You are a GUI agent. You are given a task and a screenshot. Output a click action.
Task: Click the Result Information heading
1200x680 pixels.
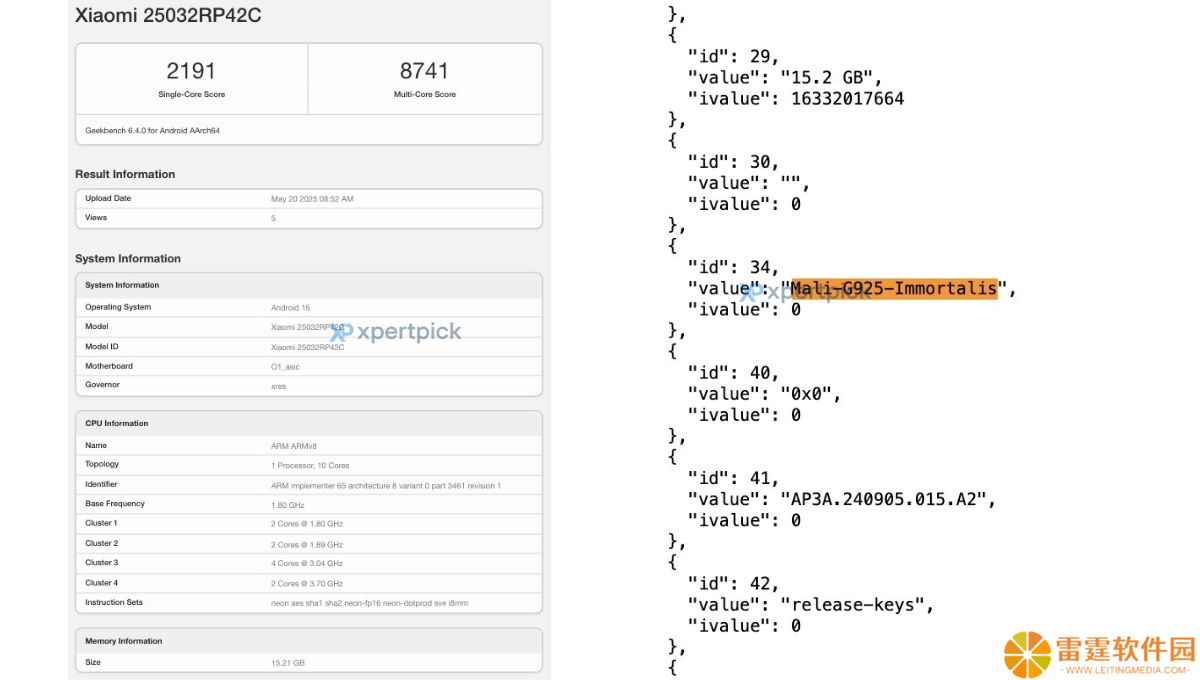125,174
